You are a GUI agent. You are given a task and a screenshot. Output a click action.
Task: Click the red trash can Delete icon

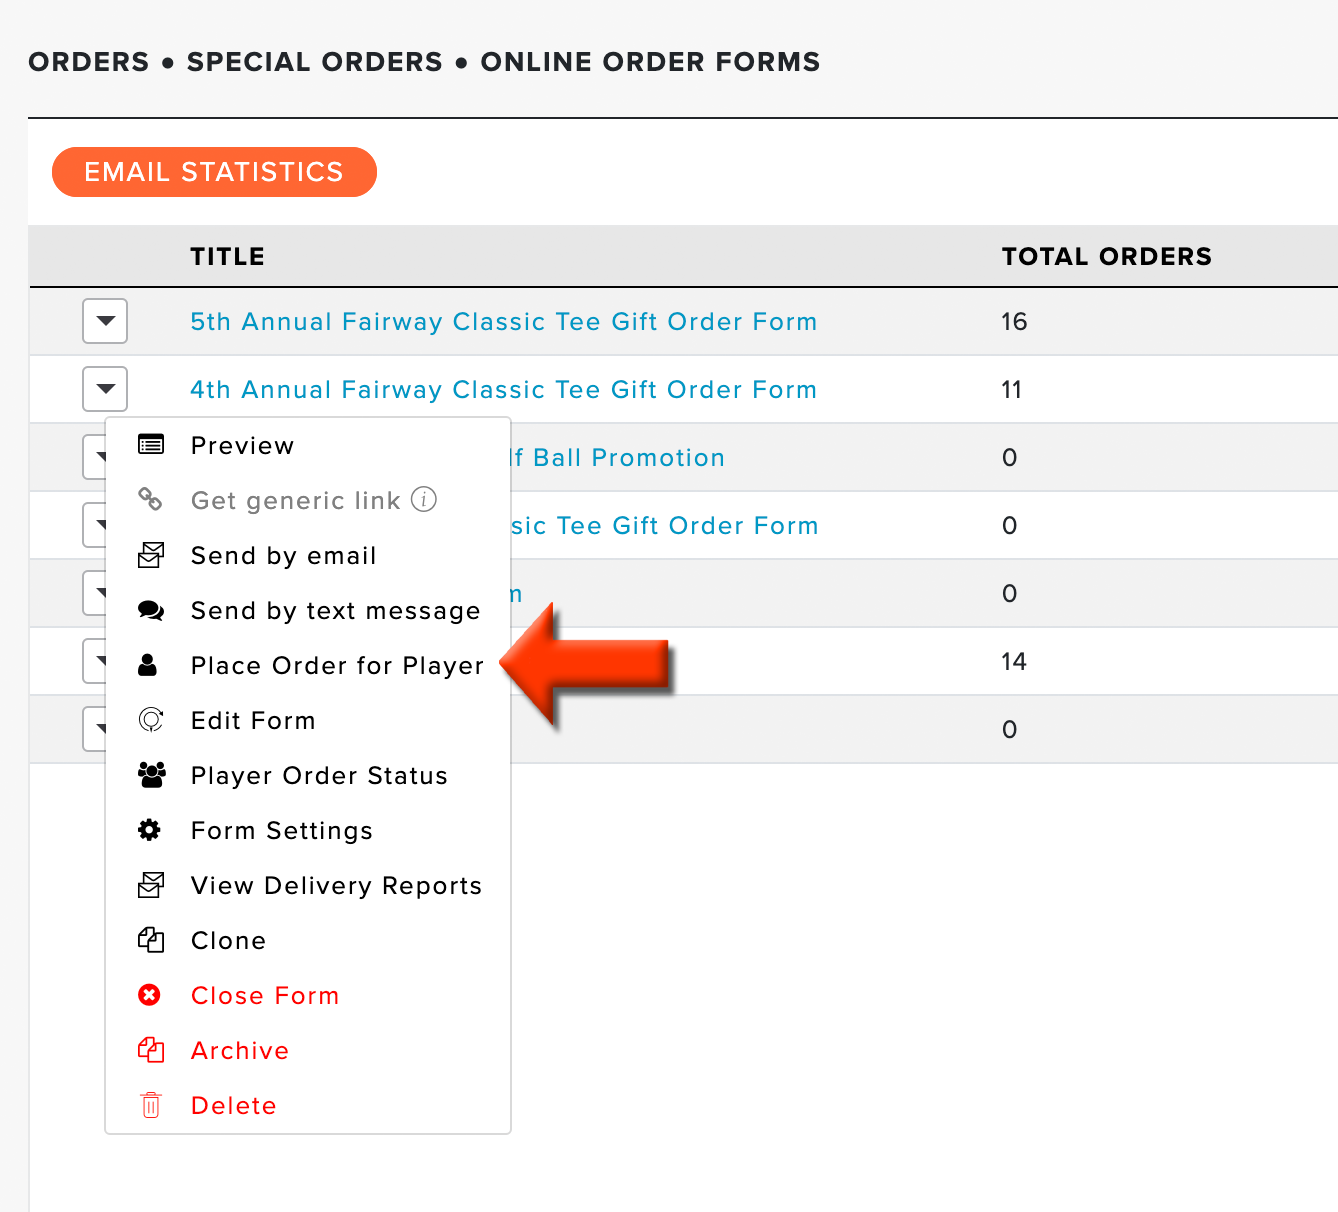point(151,1105)
